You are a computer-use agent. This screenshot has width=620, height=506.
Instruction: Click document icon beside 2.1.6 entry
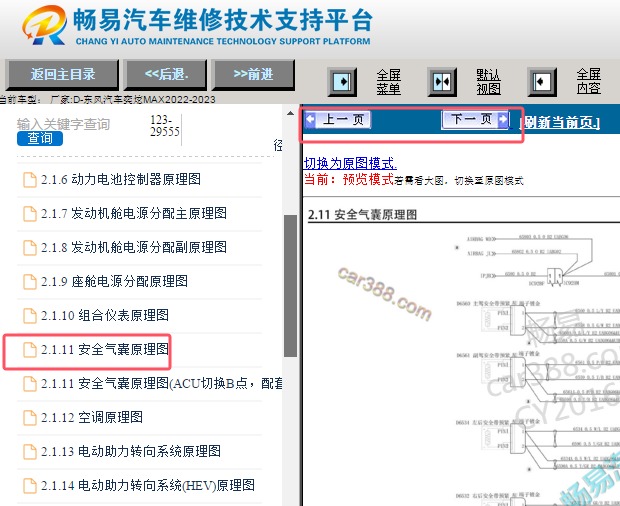click(30, 180)
